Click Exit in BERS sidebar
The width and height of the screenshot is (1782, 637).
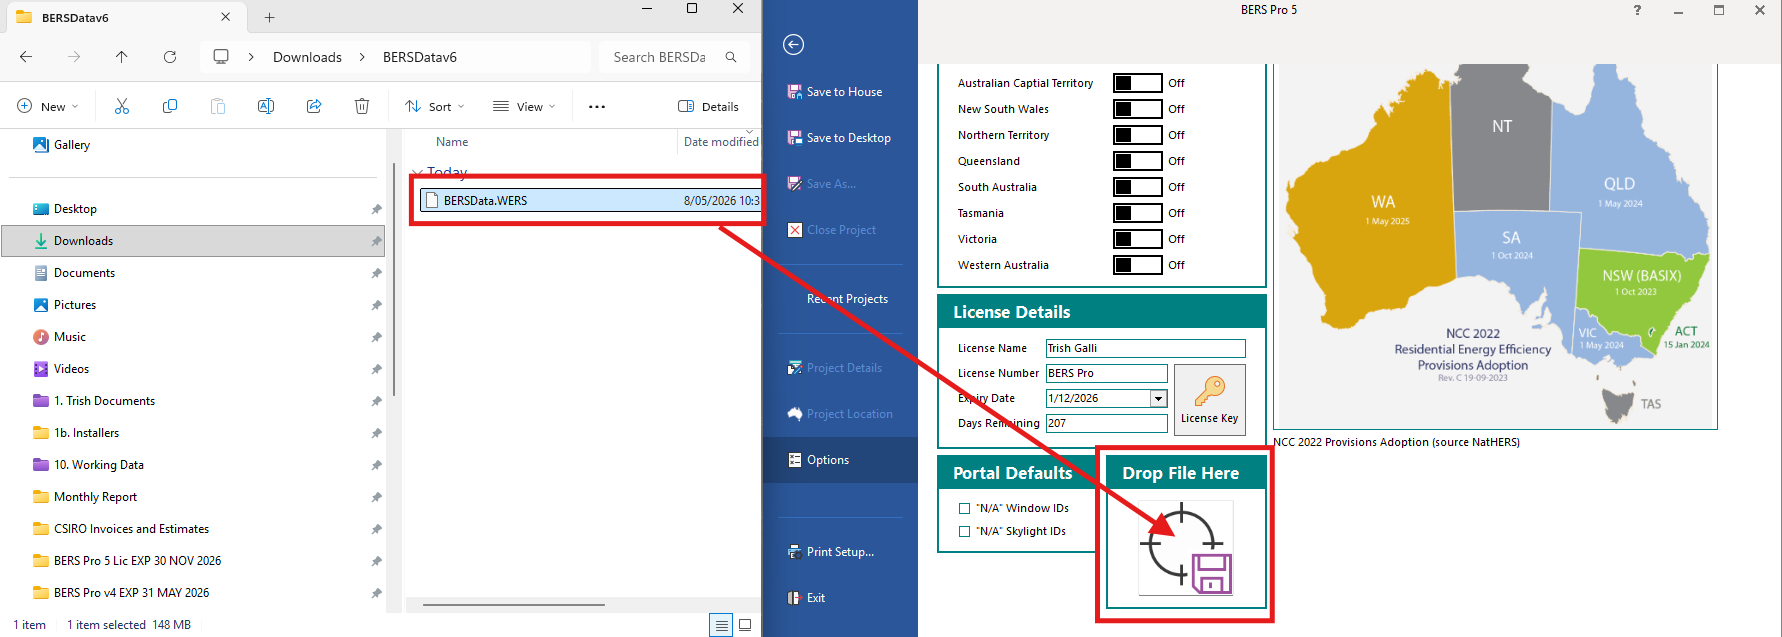(x=806, y=598)
